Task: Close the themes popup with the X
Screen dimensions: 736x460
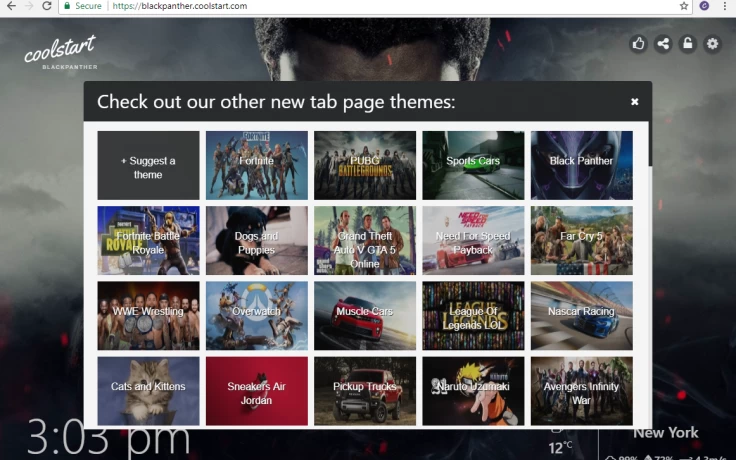Action: [x=635, y=101]
